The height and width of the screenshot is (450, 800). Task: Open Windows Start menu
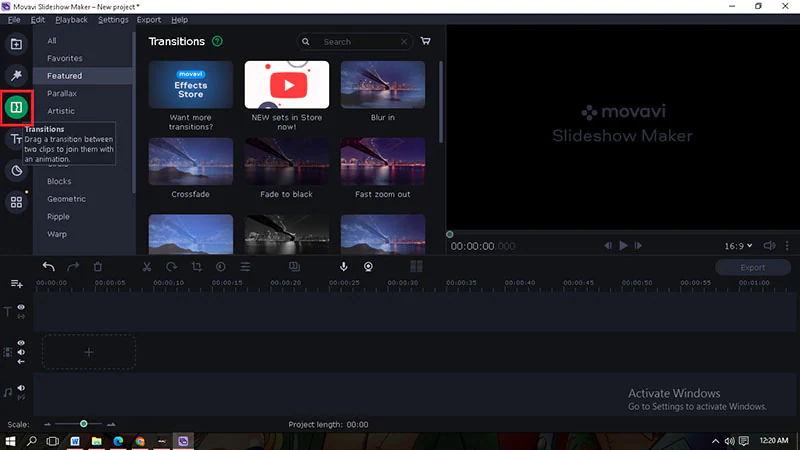coord(10,441)
